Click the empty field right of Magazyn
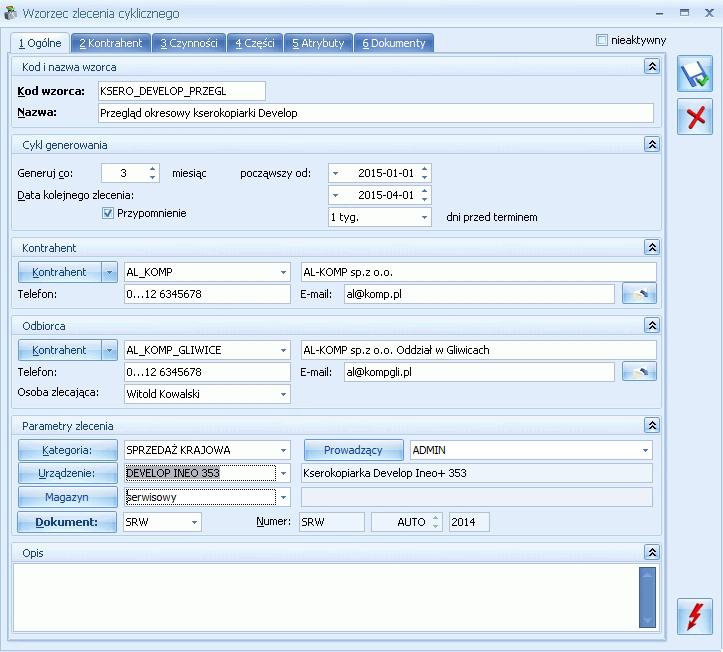Image resolution: width=723 pixels, height=652 pixels. [477, 497]
